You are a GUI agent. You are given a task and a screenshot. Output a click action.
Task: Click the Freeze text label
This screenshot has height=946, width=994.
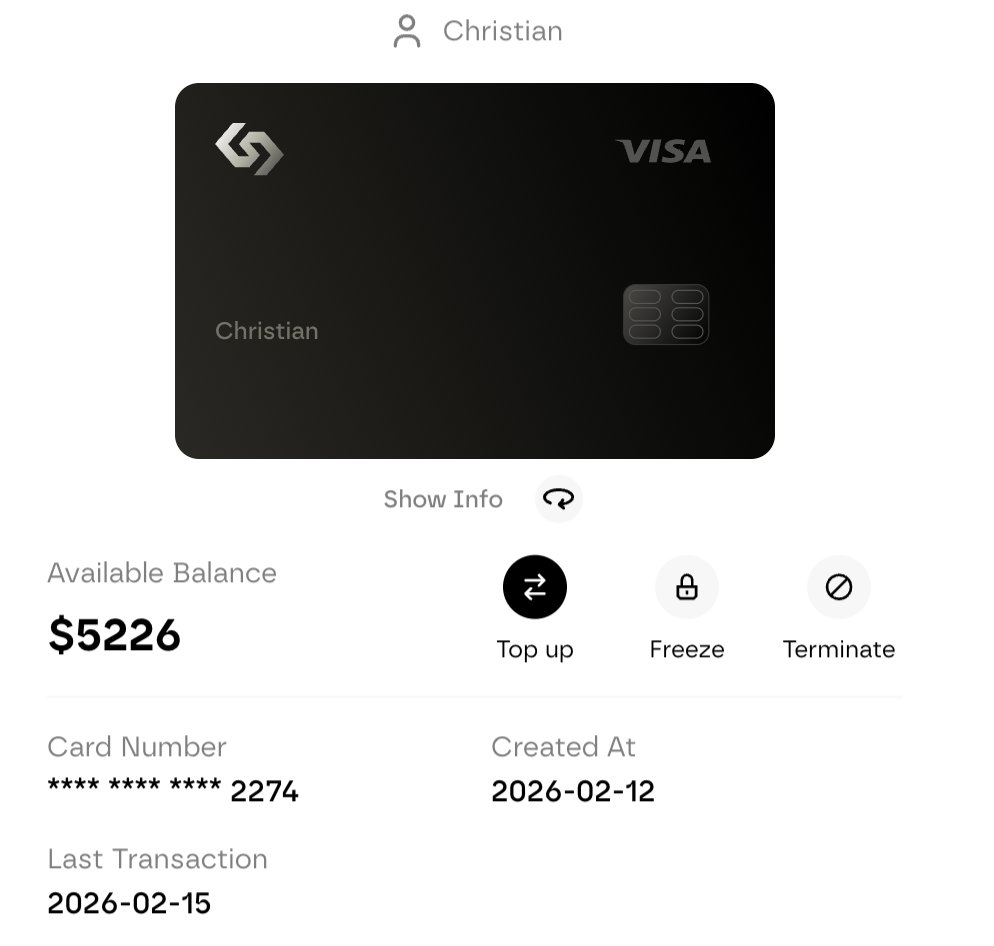[686, 649]
